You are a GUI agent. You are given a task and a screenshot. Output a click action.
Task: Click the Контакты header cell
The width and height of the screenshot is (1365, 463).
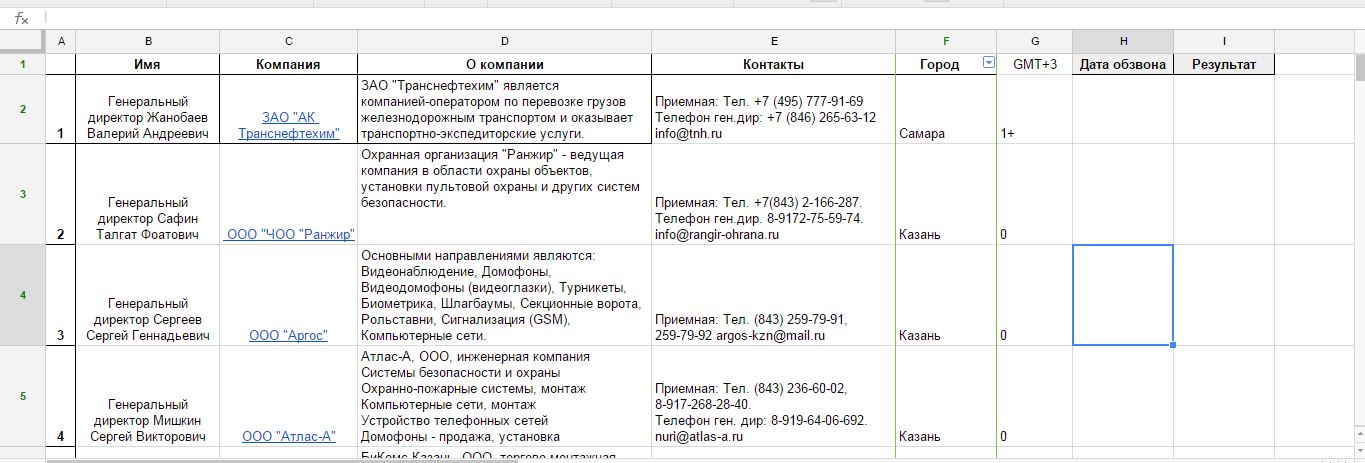coord(773,64)
